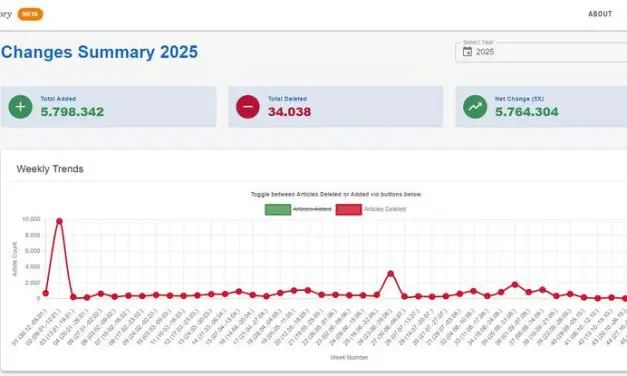
Task: Open the ABOUT menu item
Action: click(600, 14)
